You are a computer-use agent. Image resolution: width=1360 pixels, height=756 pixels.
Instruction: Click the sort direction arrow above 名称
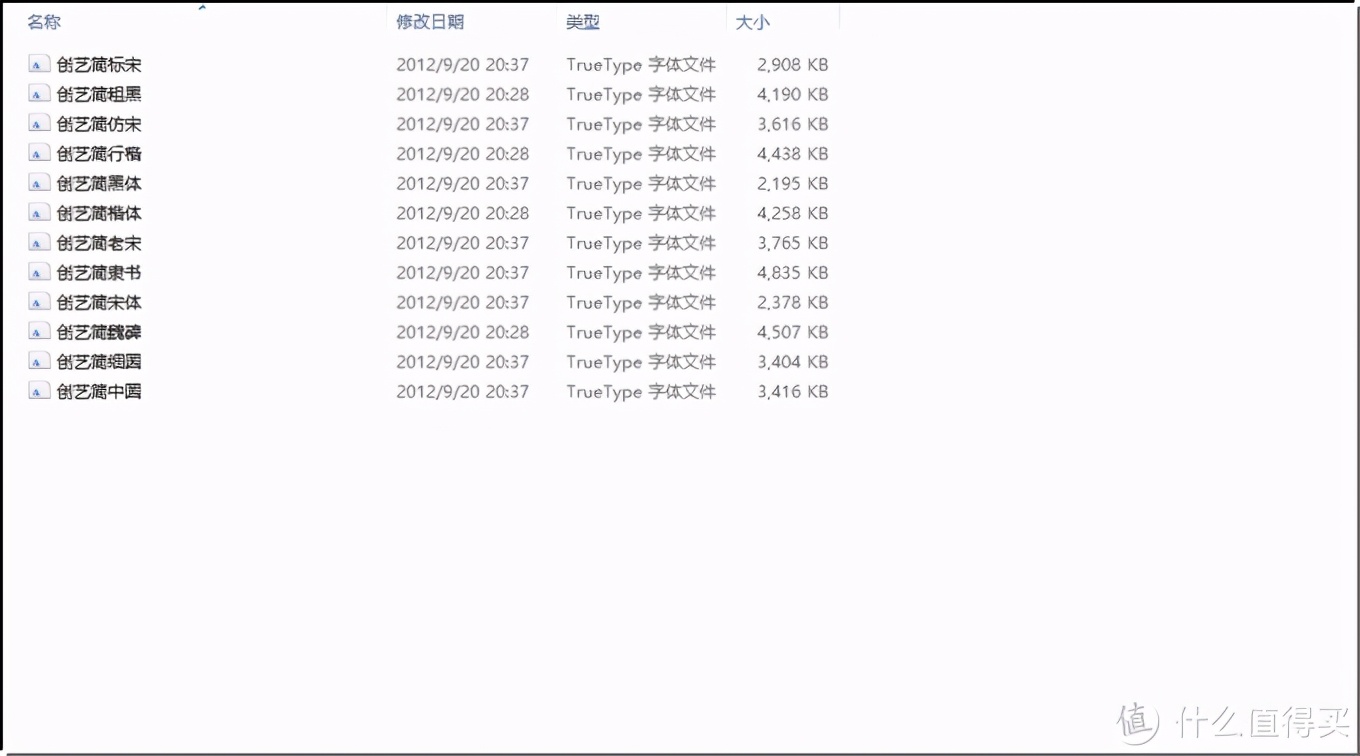pos(201,6)
